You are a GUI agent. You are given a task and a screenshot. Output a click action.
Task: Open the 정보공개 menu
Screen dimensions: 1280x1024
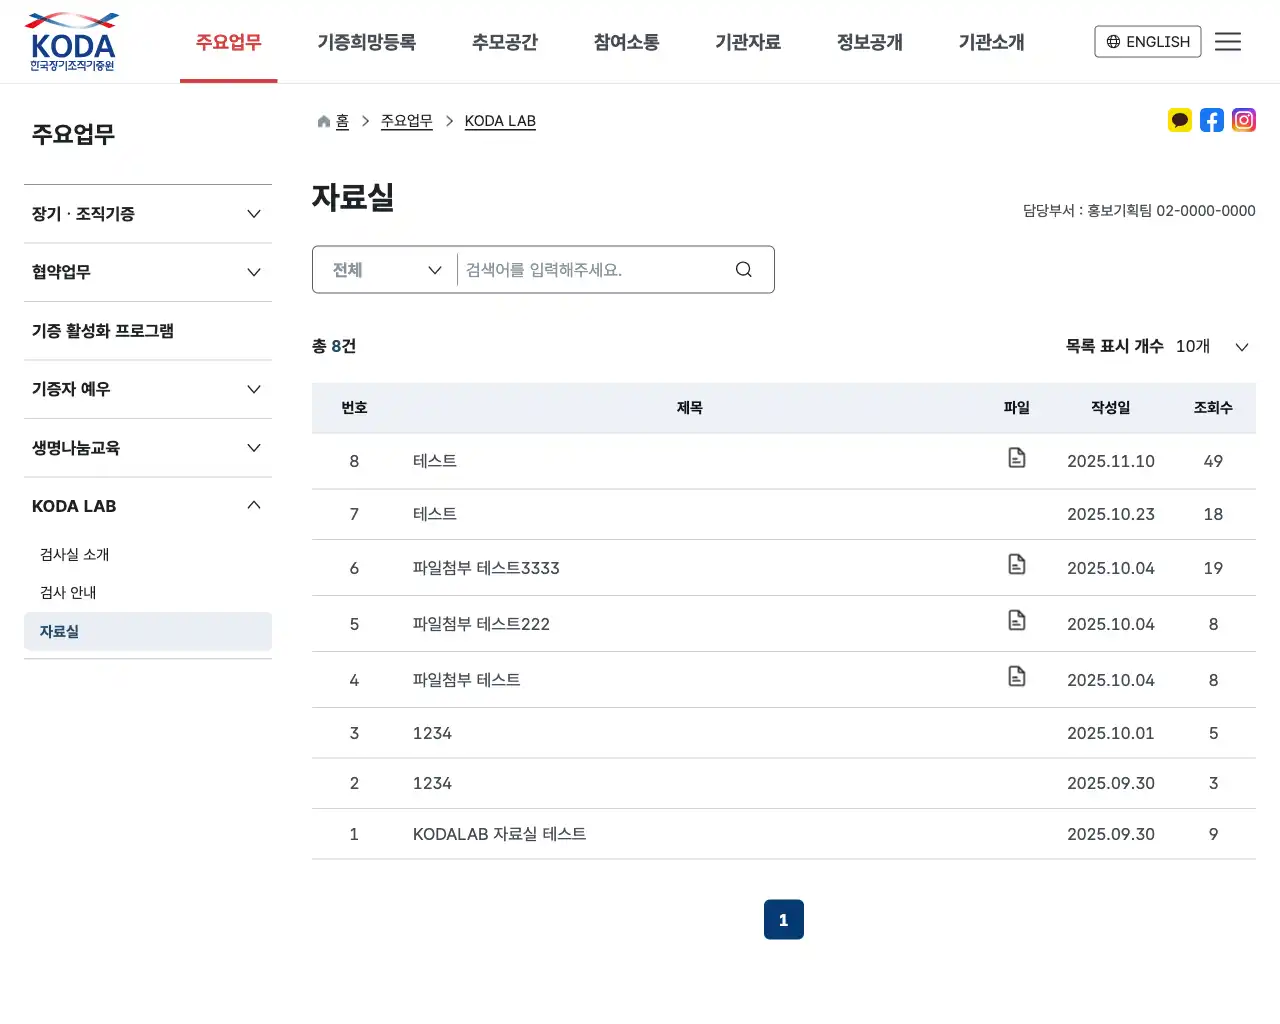click(x=869, y=42)
